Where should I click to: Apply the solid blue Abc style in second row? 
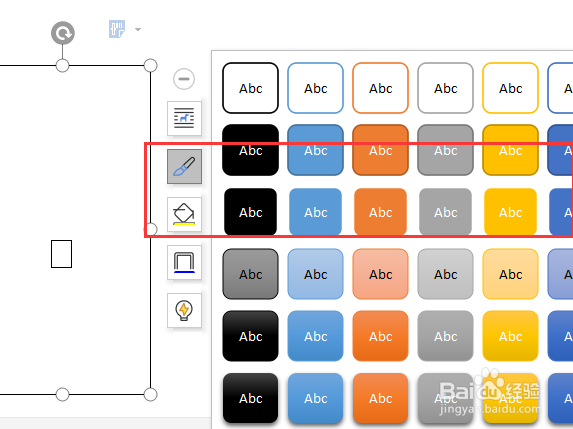coord(315,150)
